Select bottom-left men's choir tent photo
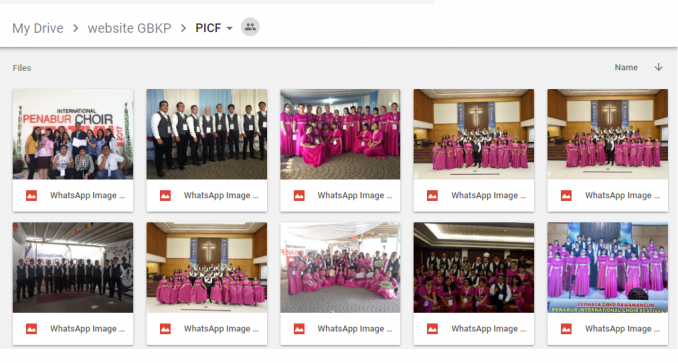Viewport: 678px width, 363px height. [x=73, y=267]
